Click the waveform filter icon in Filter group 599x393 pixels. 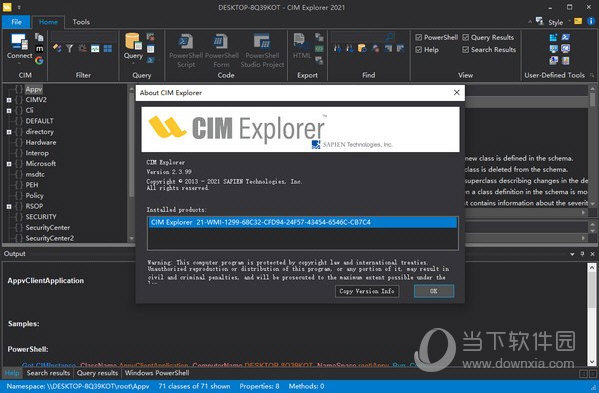(95, 49)
